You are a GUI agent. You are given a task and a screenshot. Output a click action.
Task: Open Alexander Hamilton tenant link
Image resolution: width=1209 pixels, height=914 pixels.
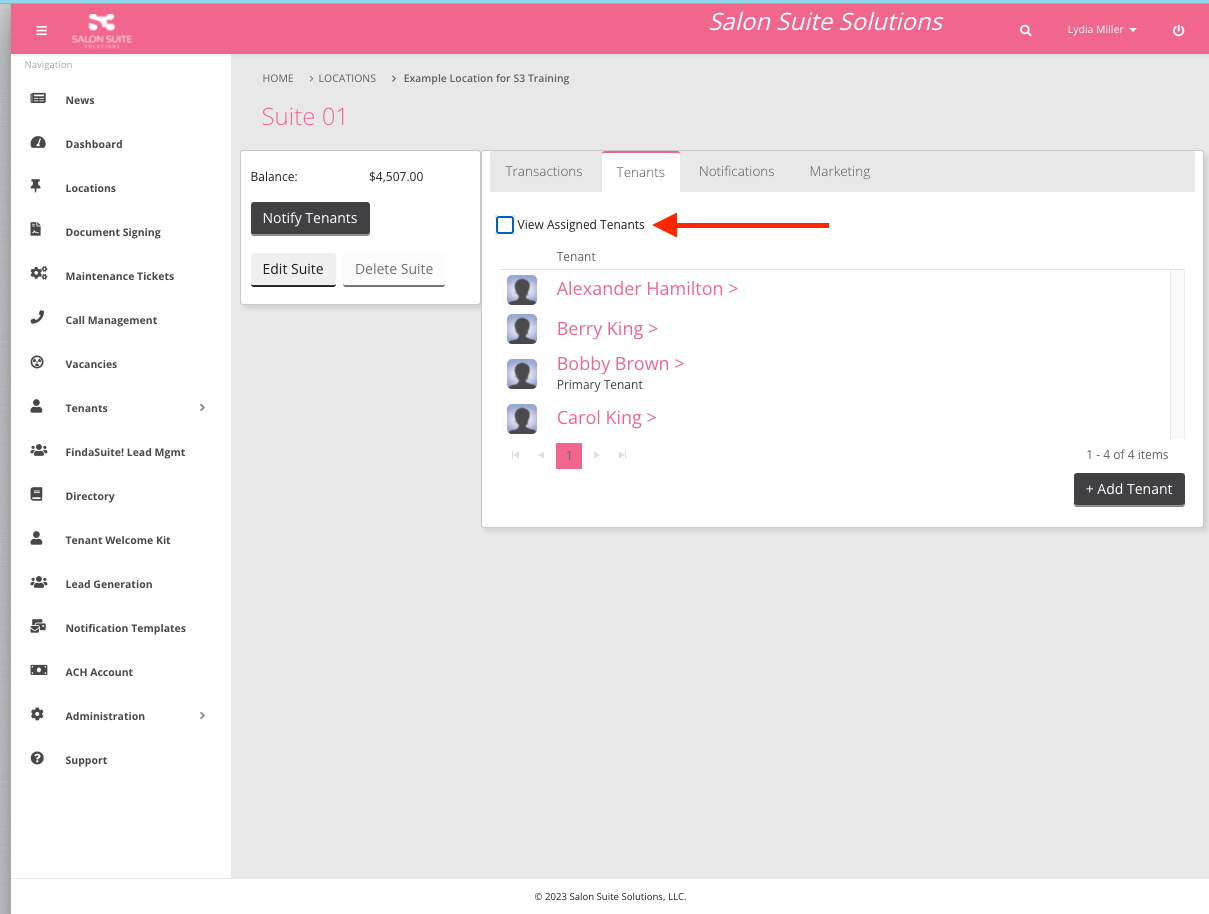tap(647, 288)
